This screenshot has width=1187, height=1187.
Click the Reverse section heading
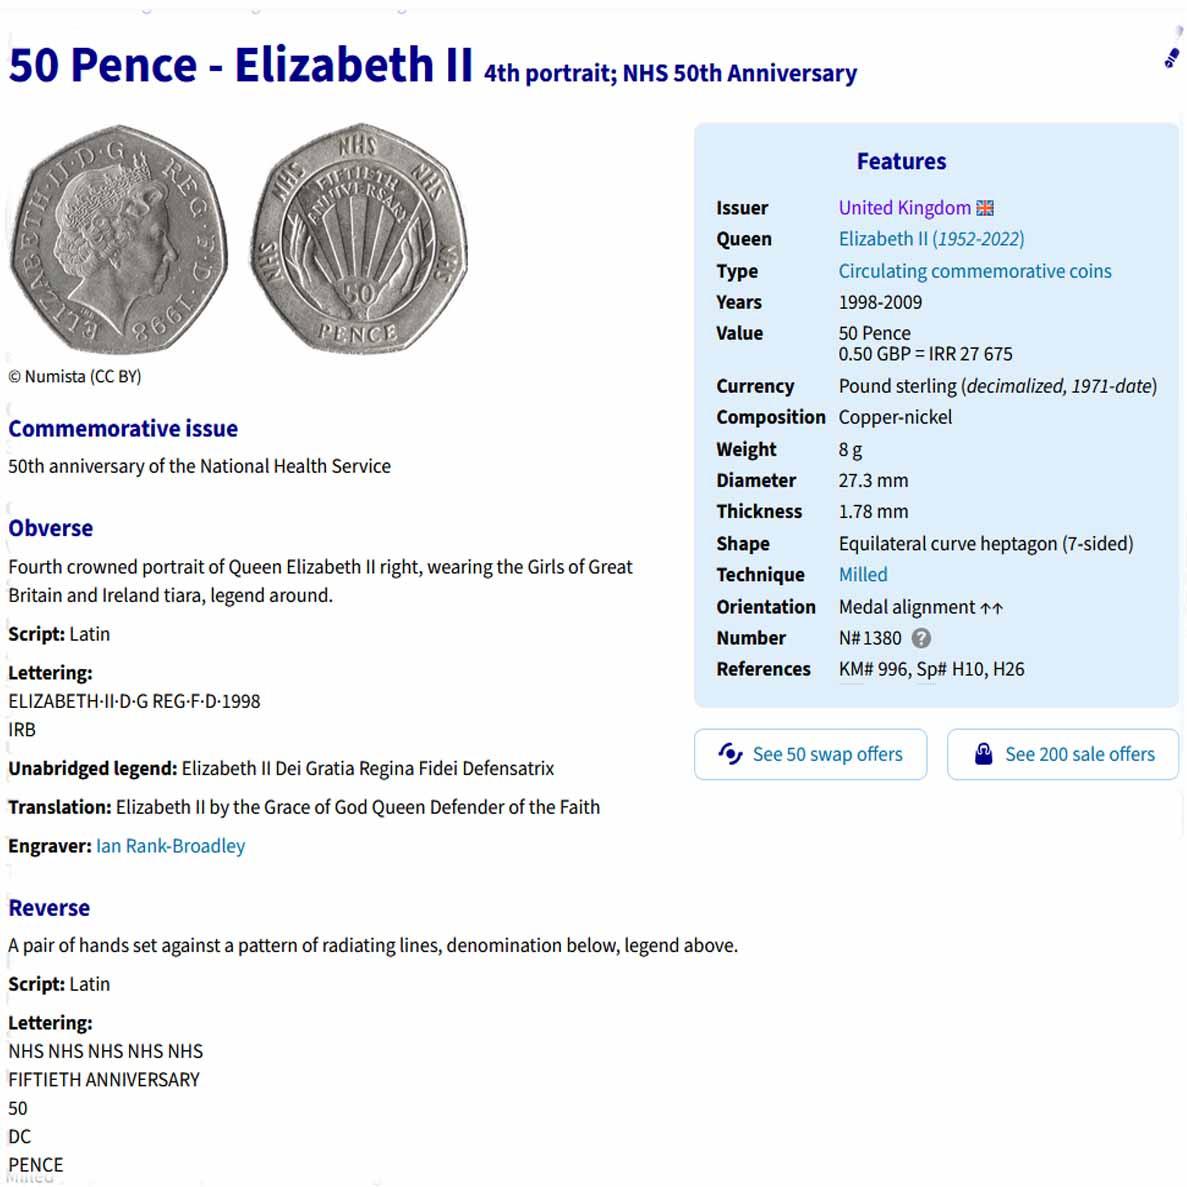coord(49,908)
